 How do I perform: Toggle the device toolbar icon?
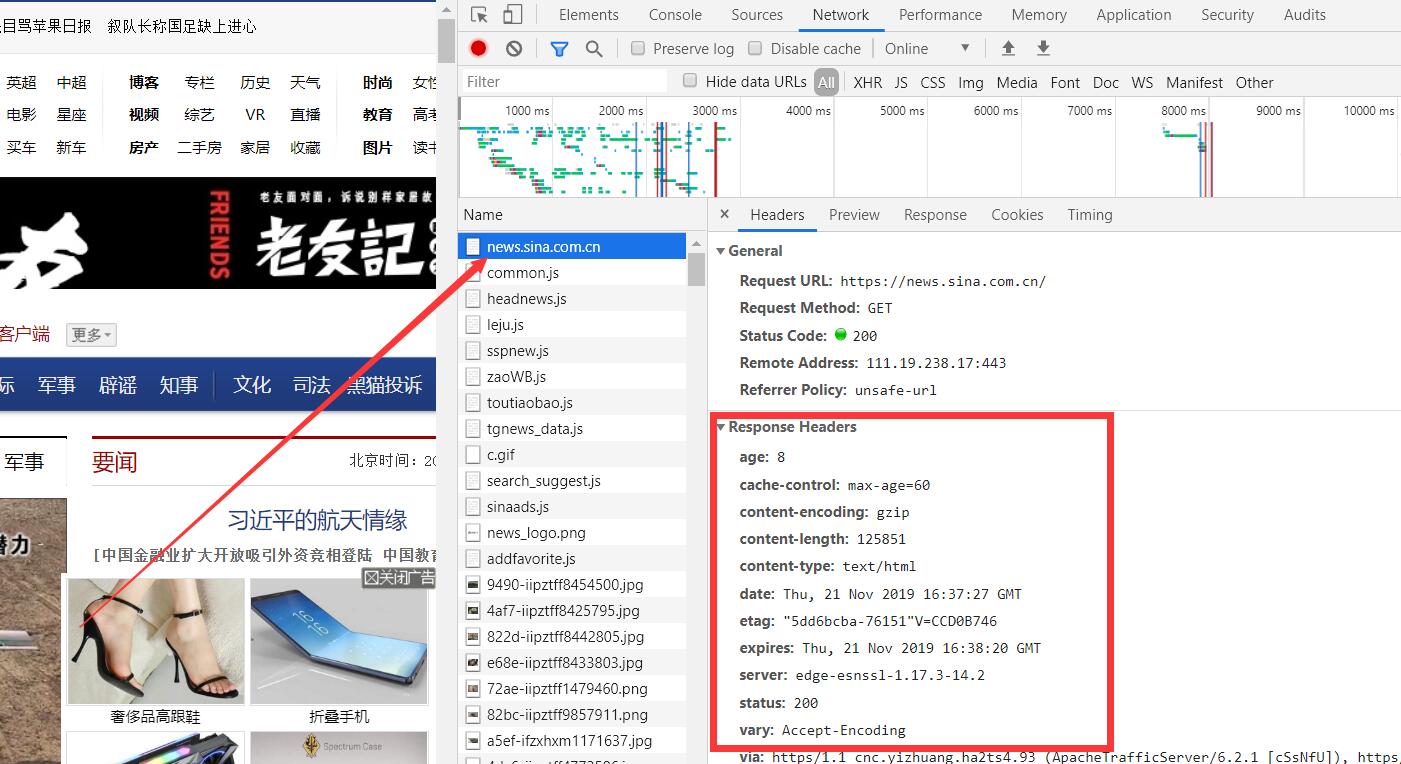pos(512,15)
